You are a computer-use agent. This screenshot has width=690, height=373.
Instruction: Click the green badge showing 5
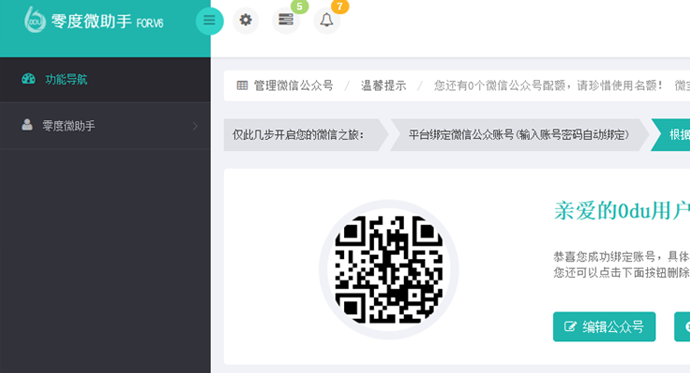pyautogui.click(x=300, y=7)
